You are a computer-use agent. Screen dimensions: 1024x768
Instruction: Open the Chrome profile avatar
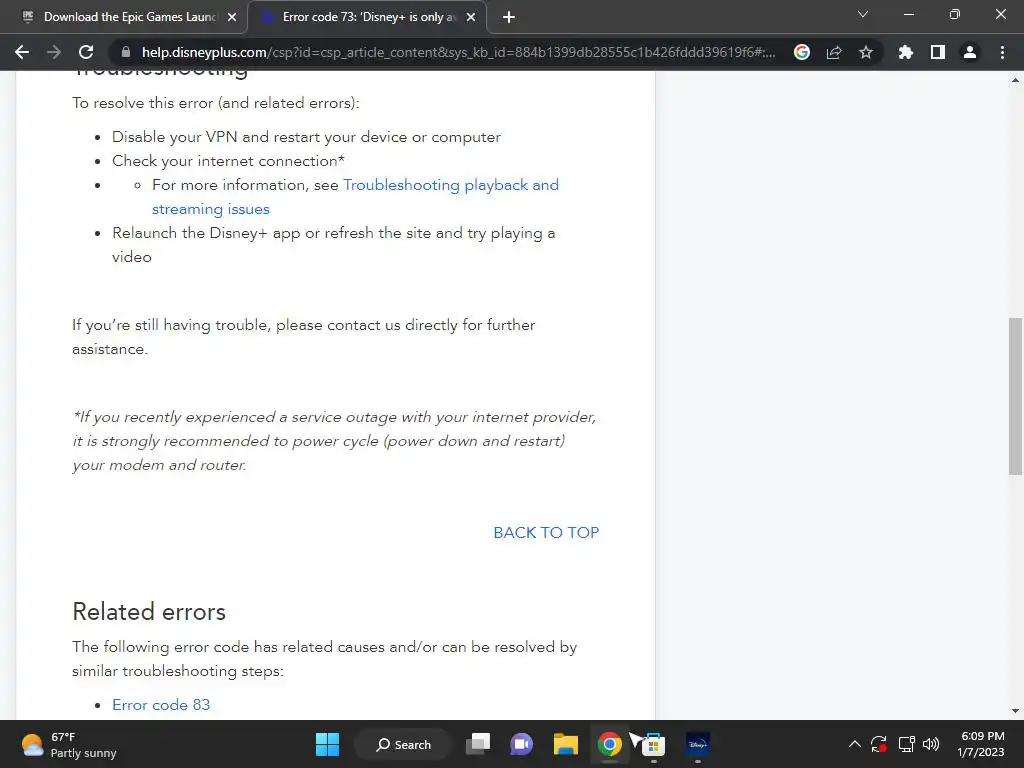tap(970, 52)
